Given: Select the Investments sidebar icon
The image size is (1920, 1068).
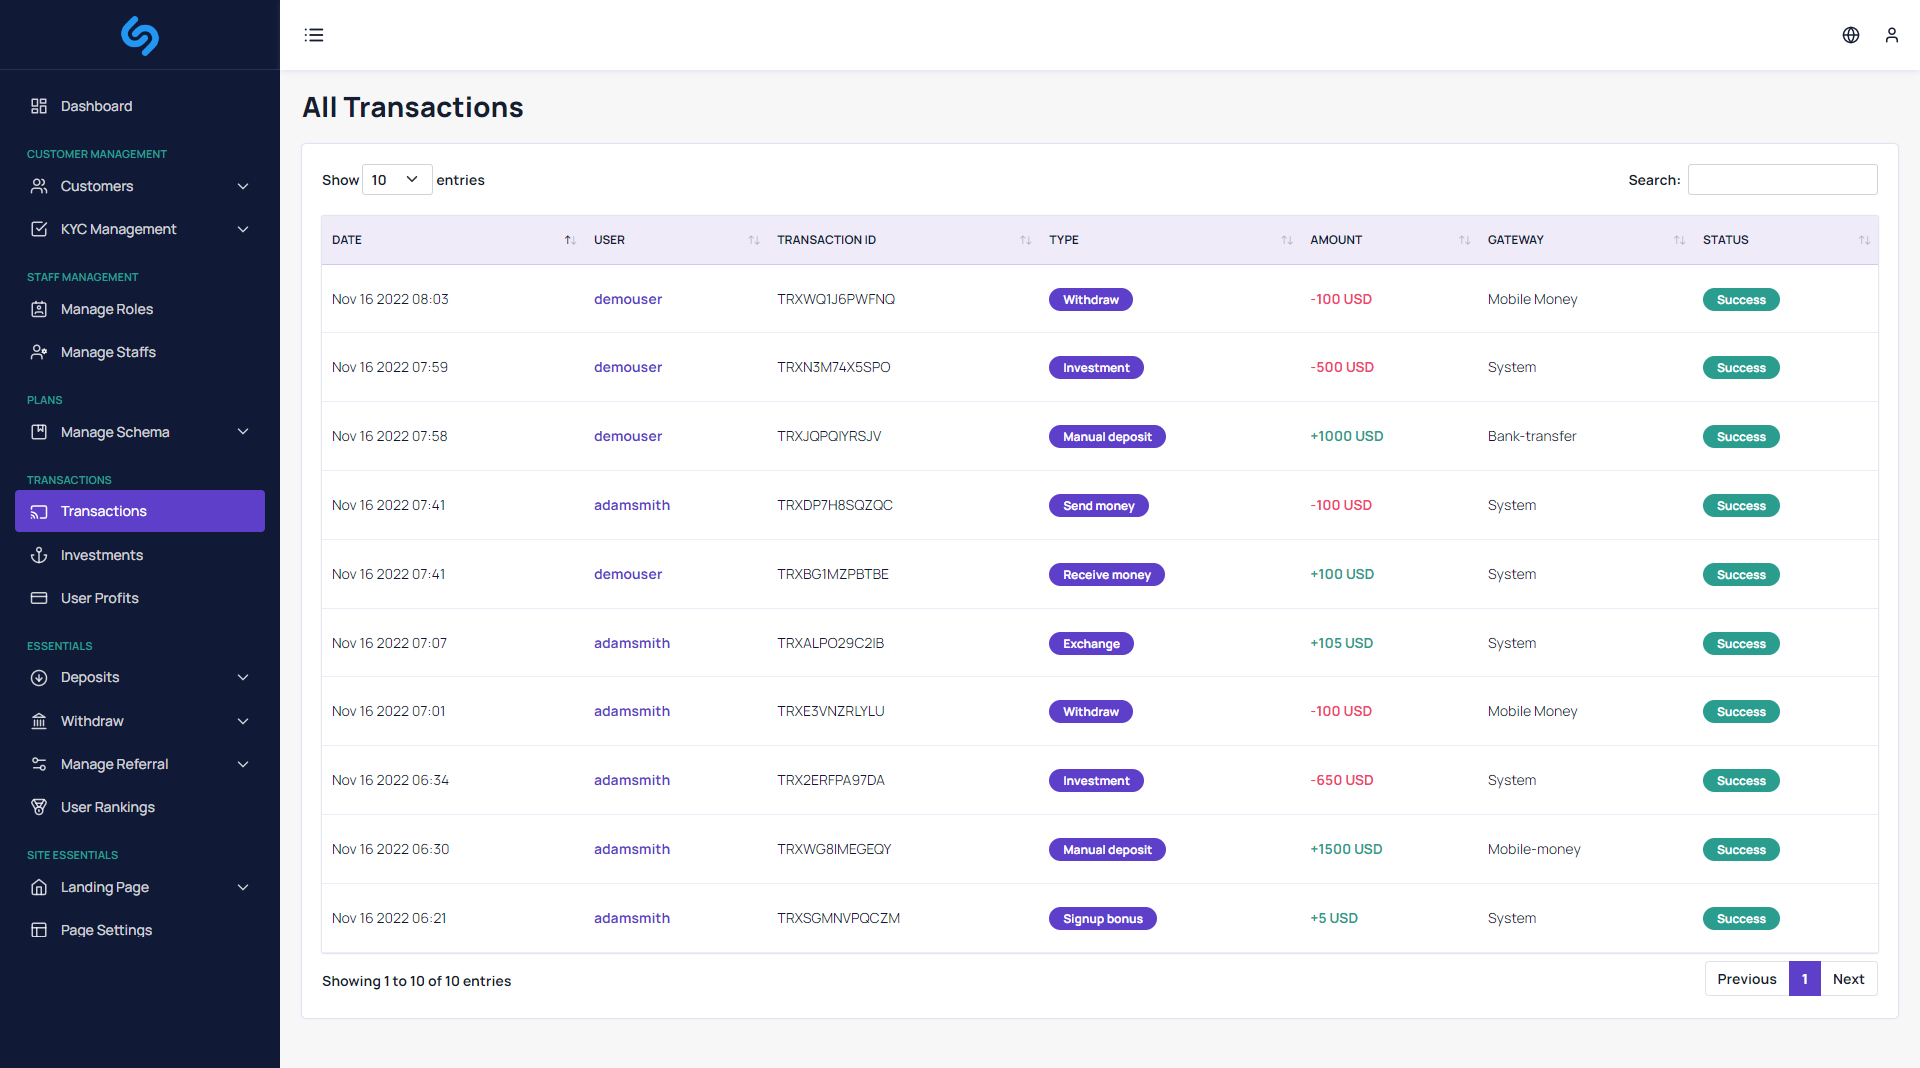Looking at the screenshot, I should point(38,555).
